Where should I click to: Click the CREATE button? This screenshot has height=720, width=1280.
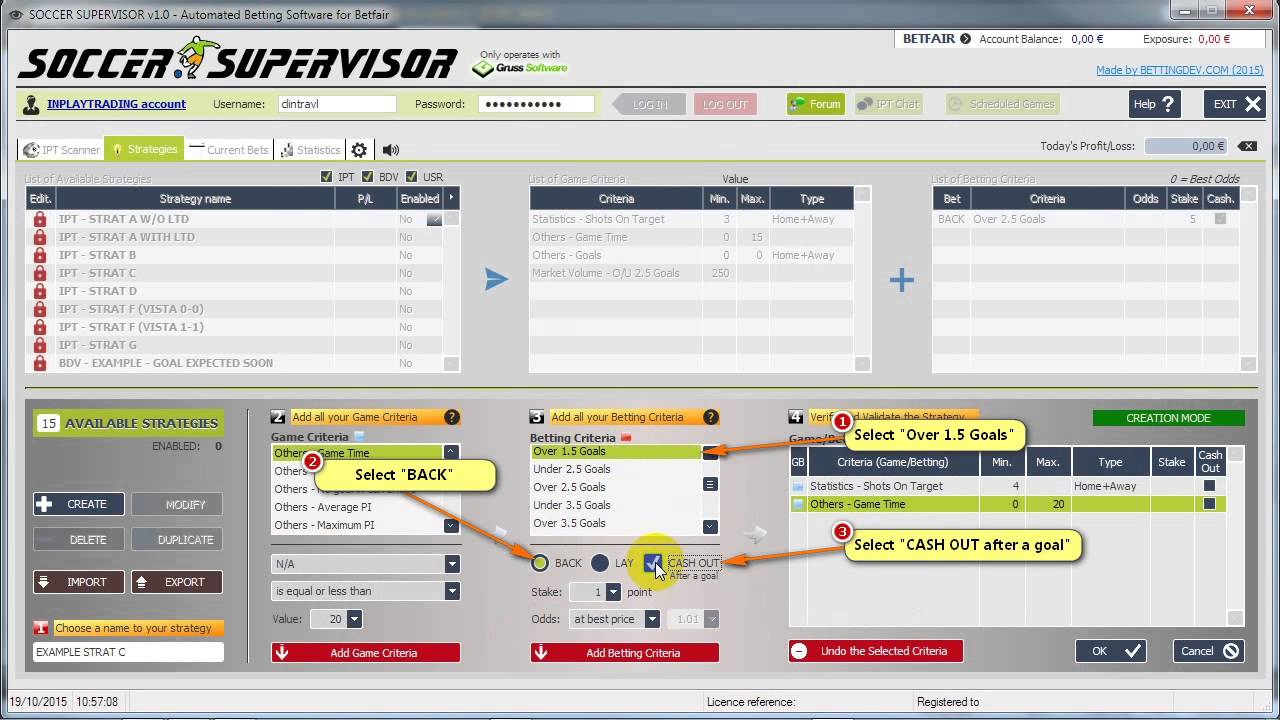click(x=78, y=504)
